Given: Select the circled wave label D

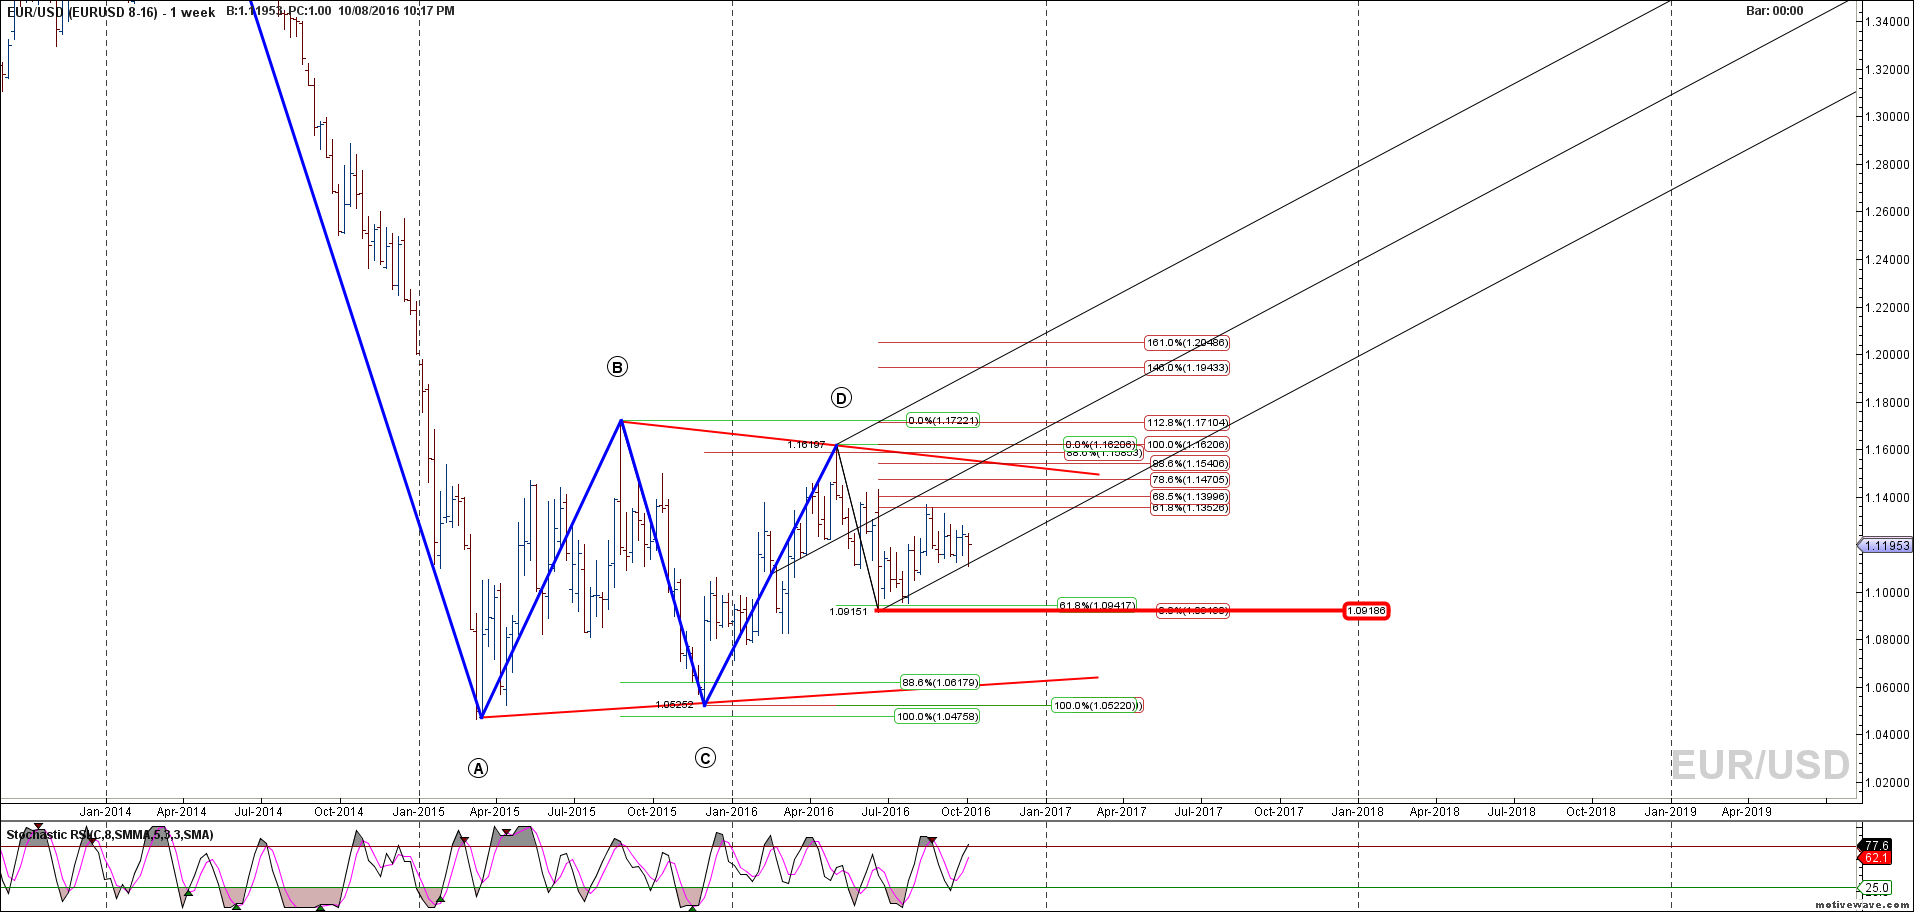Looking at the screenshot, I should point(841,398).
